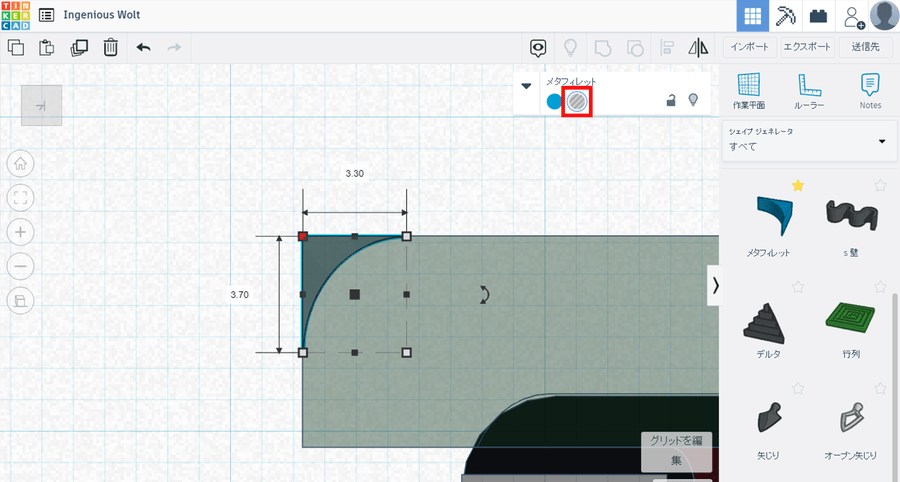The height and width of the screenshot is (482, 900).
Task: Click the Tinkercad logo home icon
Action: [15, 16]
